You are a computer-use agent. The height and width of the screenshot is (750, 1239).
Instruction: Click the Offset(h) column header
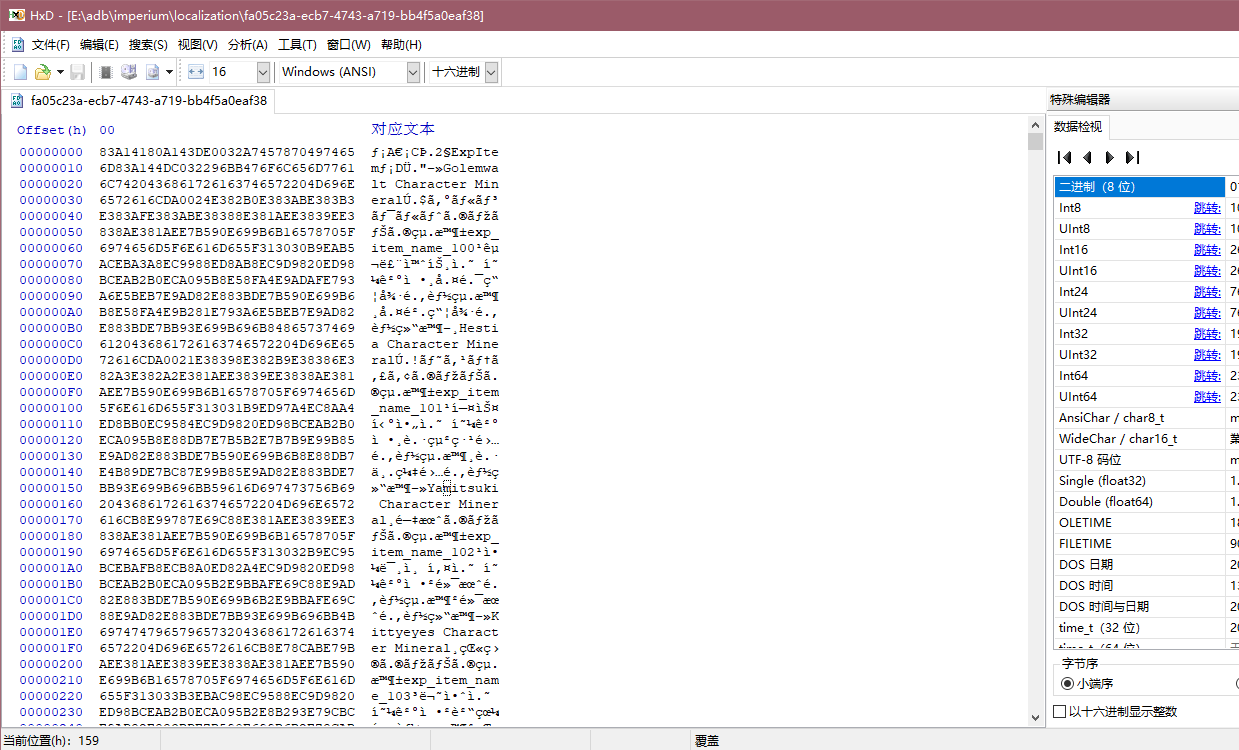pos(52,130)
